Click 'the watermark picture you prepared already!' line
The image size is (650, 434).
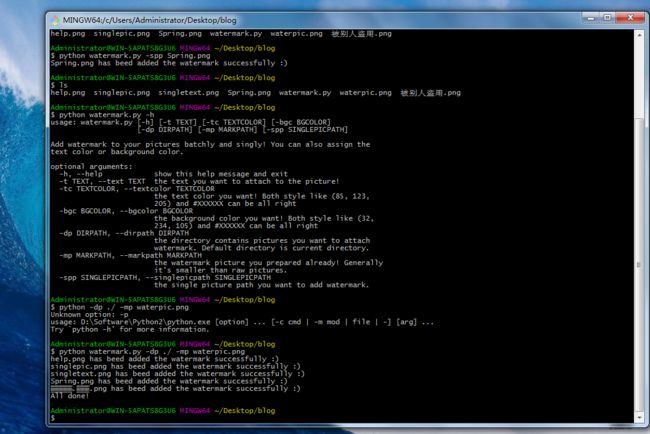click(268, 263)
